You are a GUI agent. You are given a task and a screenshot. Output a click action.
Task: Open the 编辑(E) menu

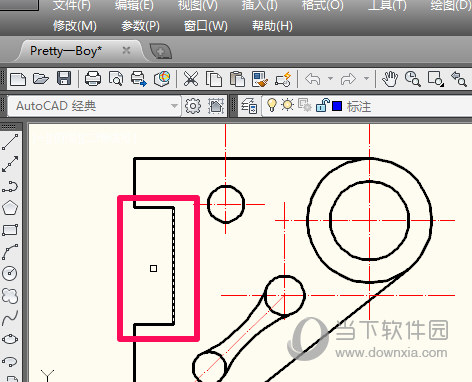click(x=134, y=5)
